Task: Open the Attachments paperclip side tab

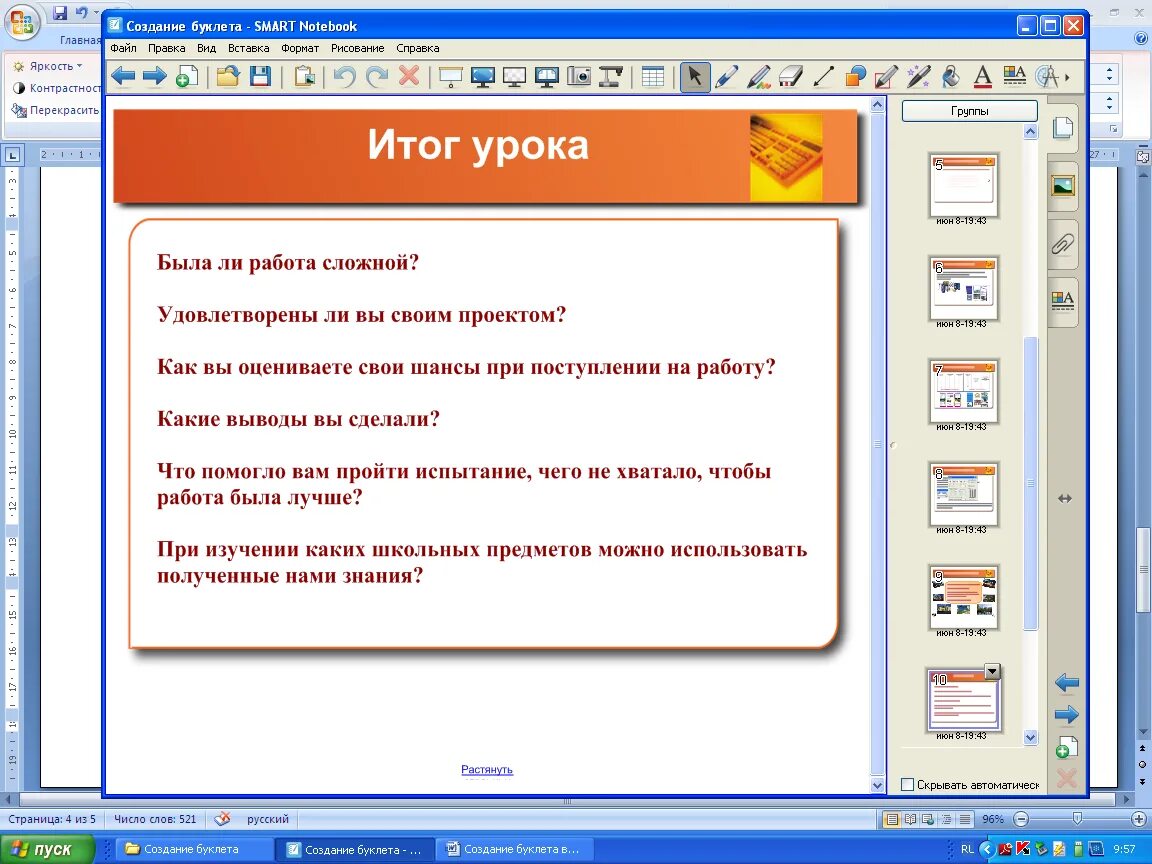Action: [1063, 244]
